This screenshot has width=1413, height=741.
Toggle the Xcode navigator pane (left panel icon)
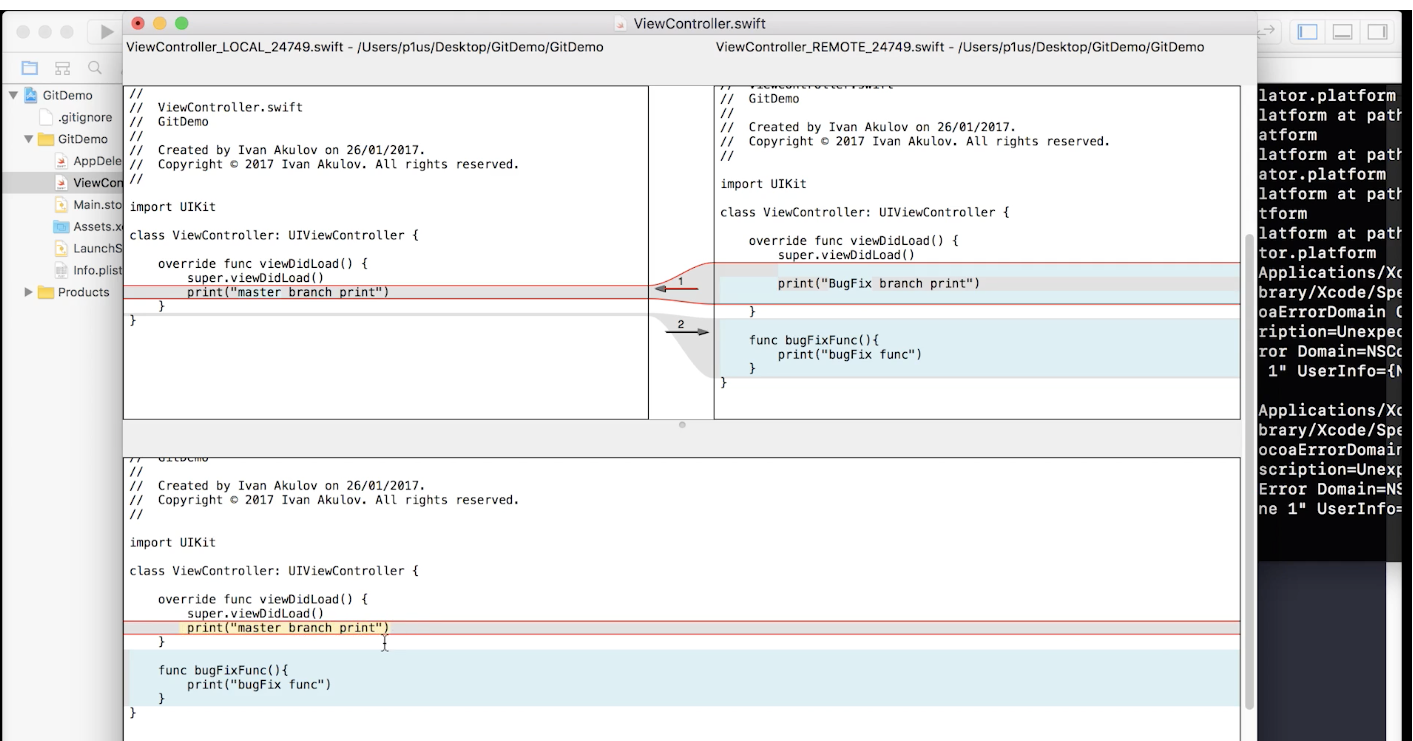point(1307,32)
